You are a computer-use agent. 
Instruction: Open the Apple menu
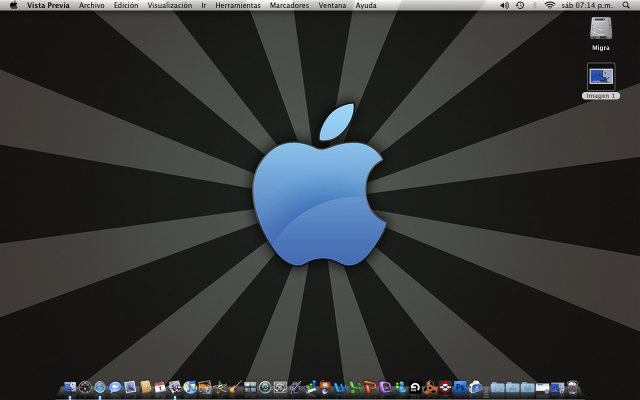pyautogui.click(x=13, y=5)
